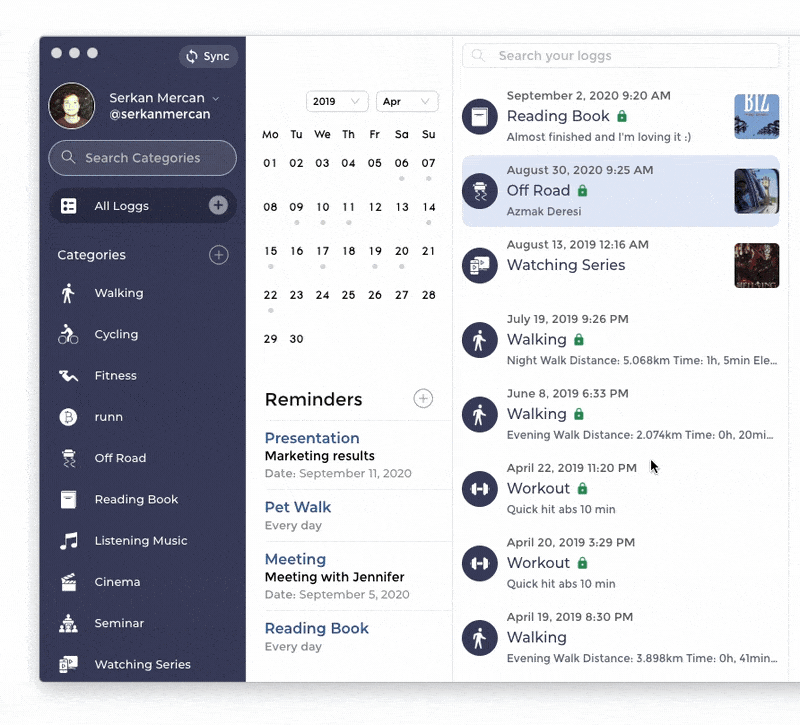Open the Listening Music note icon
Screen dimensions: 800x725
point(69,541)
